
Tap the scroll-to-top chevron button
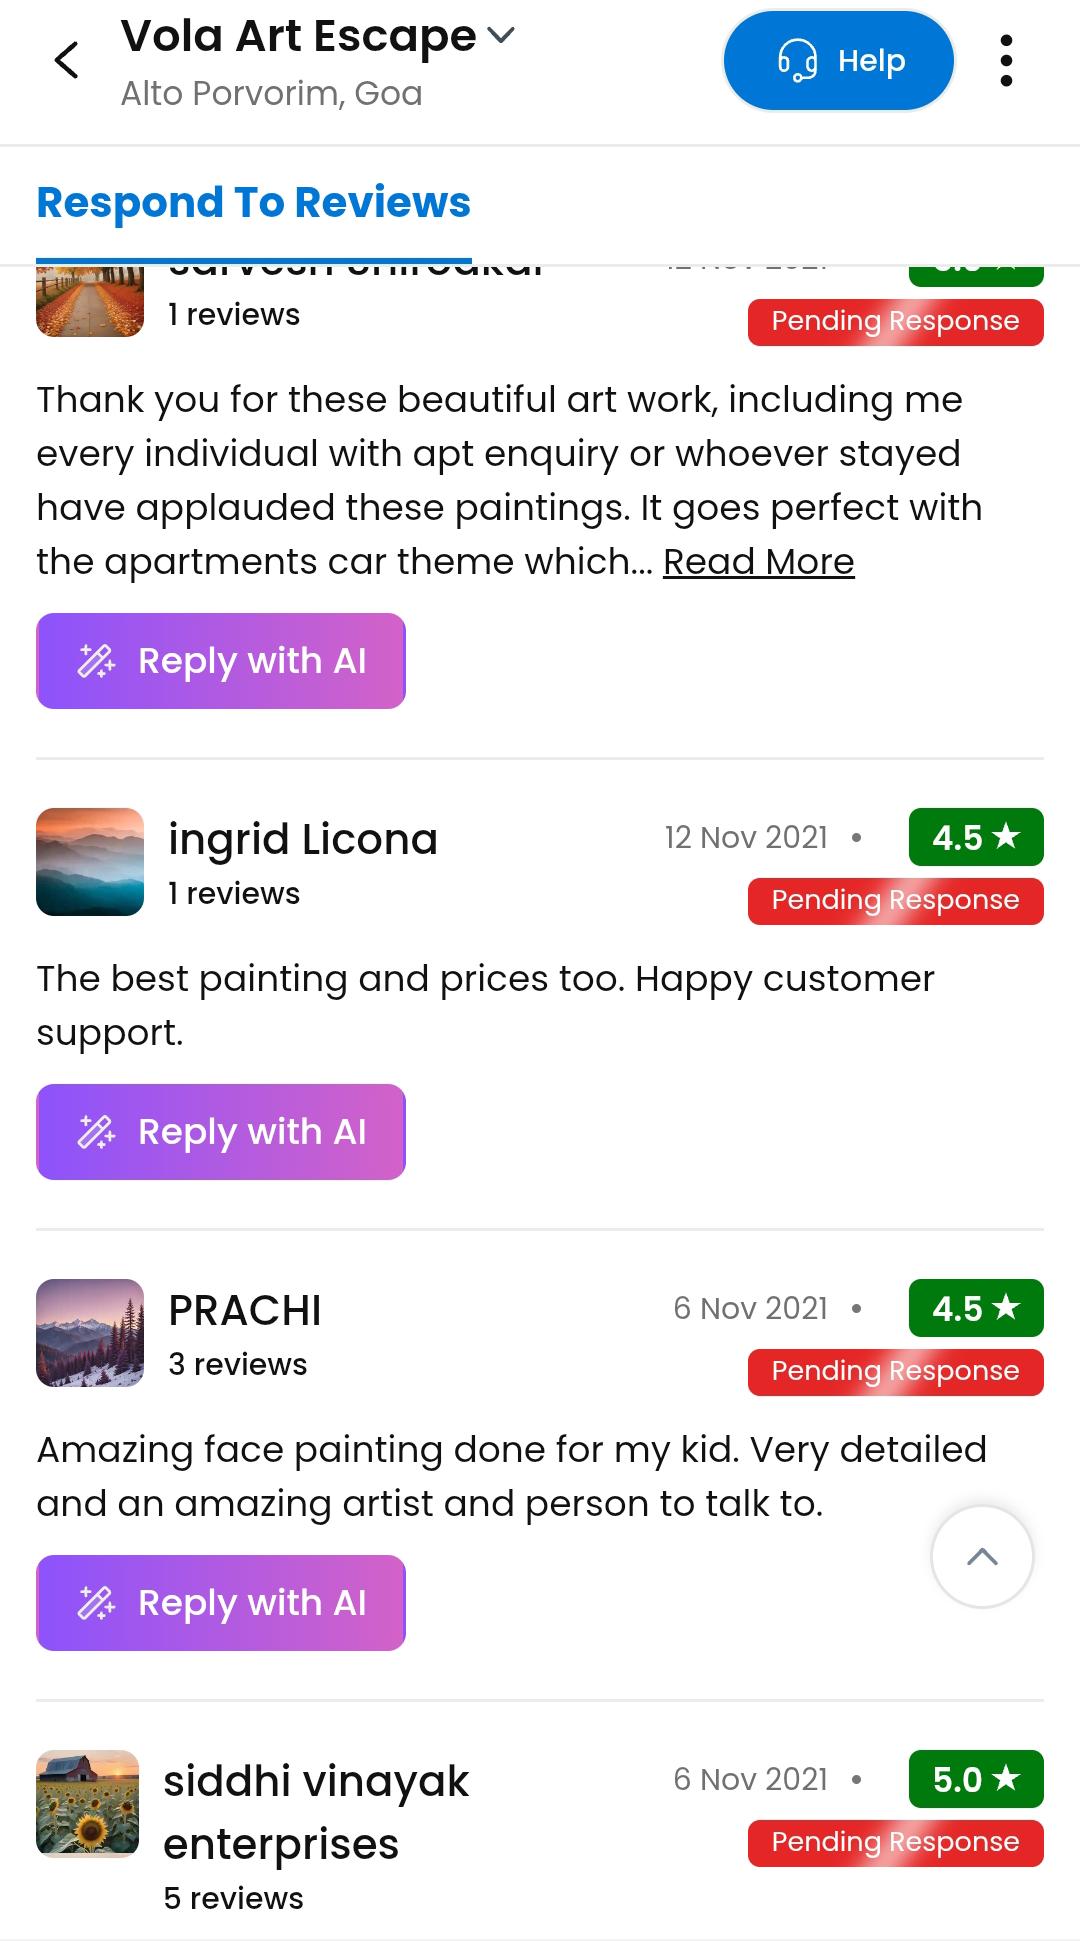982,1556
